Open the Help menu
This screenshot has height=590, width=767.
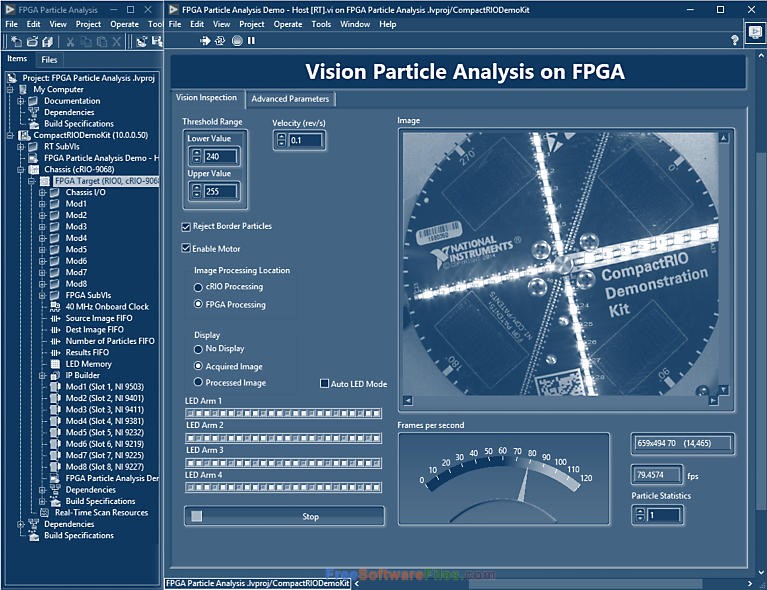pyautogui.click(x=387, y=24)
